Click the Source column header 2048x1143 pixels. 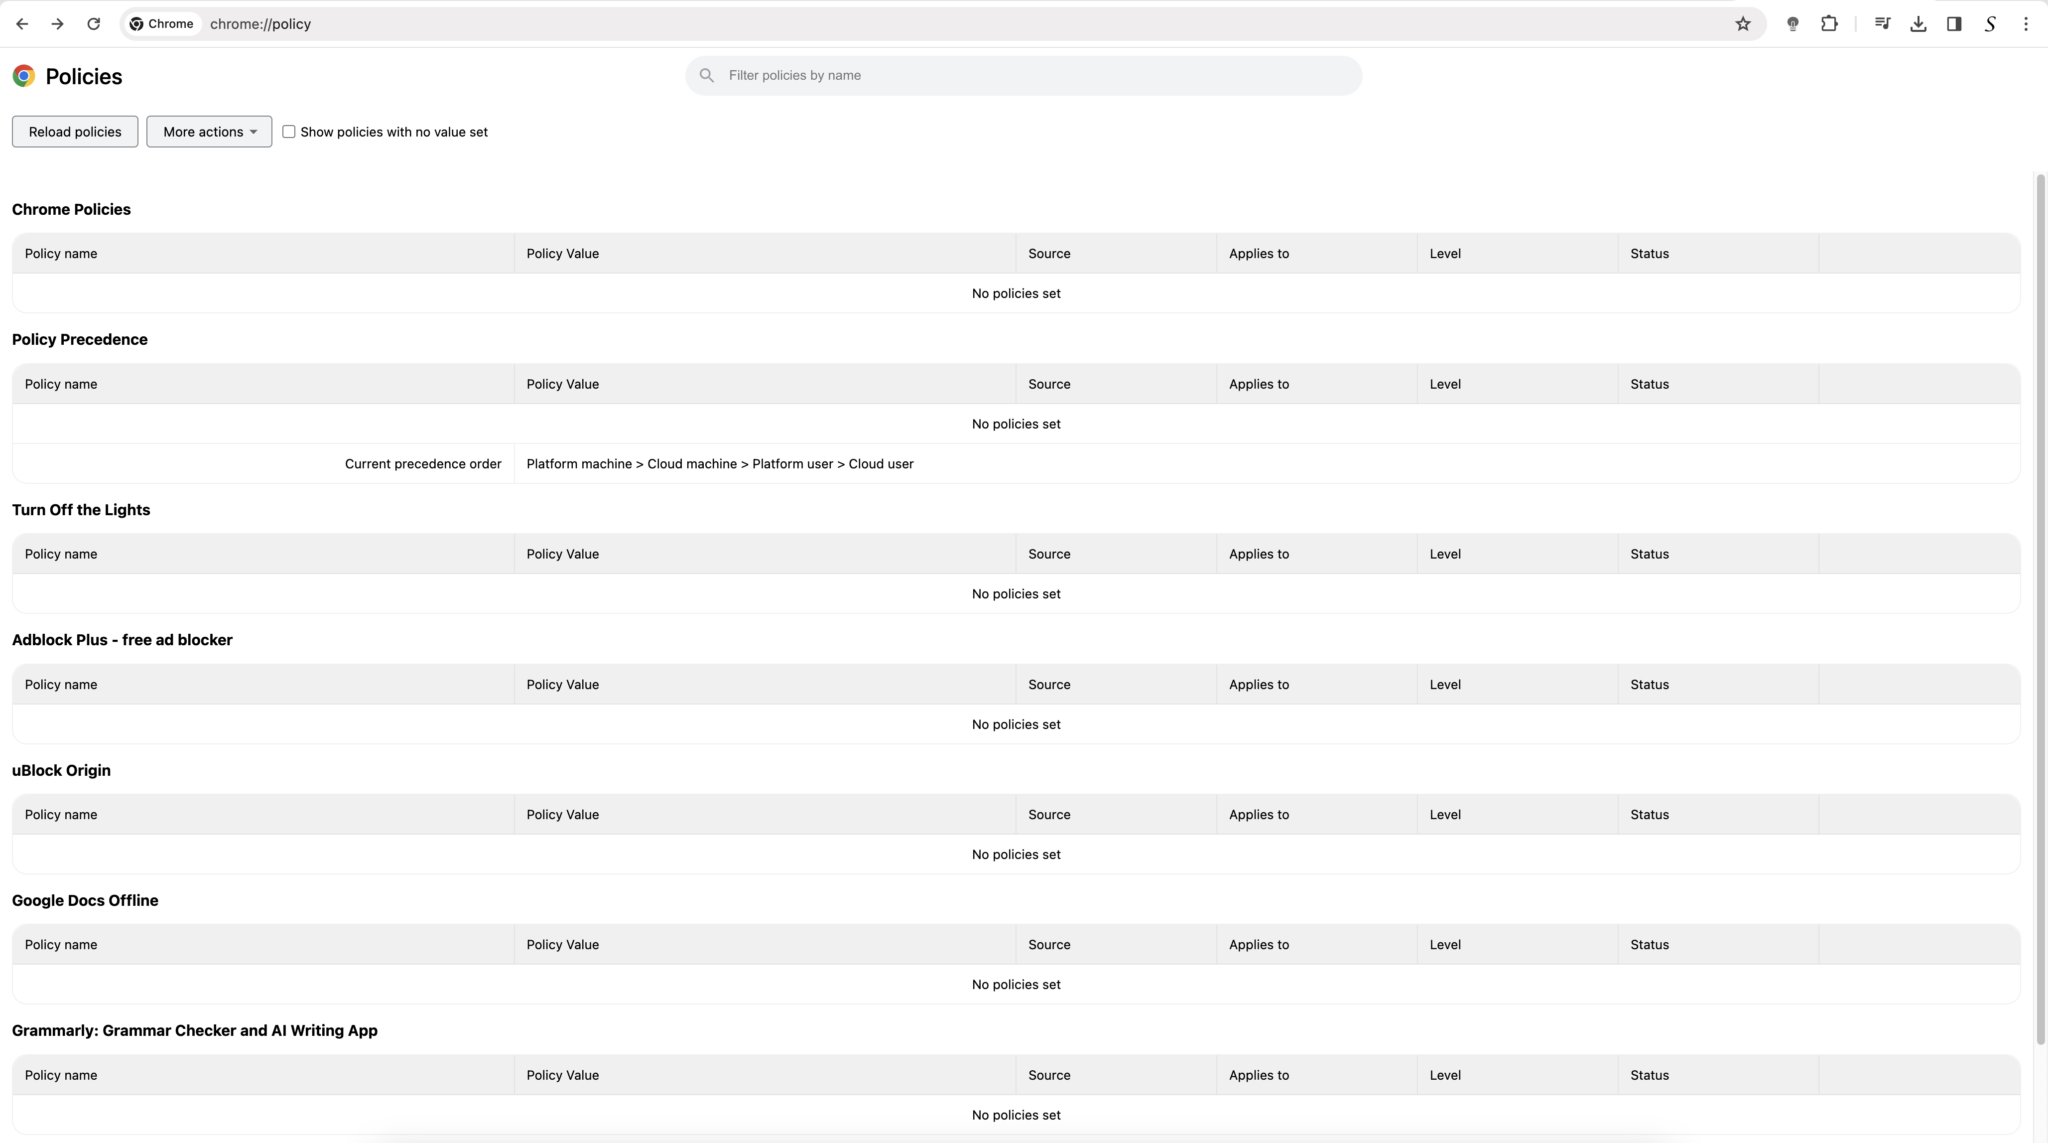point(1048,253)
